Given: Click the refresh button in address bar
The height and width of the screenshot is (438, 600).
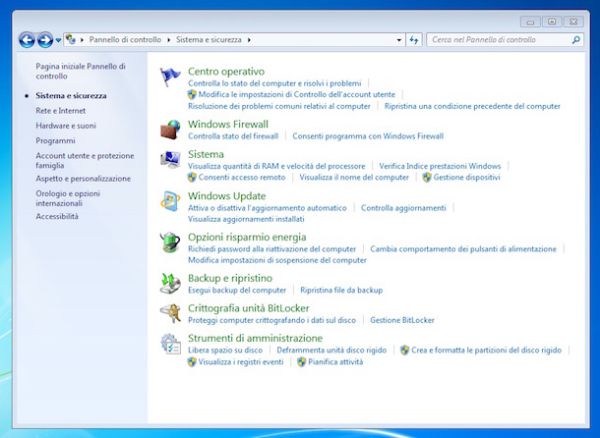Looking at the screenshot, I should (415, 40).
